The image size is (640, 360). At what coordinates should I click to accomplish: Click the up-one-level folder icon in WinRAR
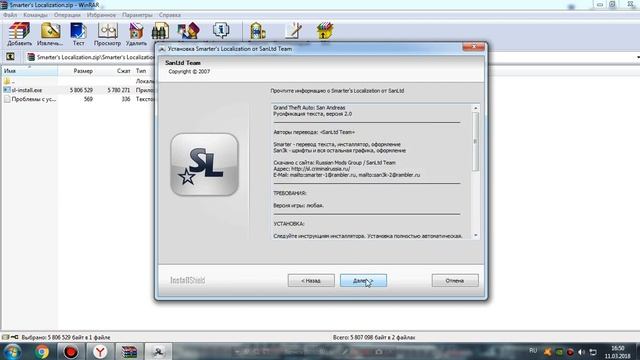pyautogui.click(x=10, y=57)
